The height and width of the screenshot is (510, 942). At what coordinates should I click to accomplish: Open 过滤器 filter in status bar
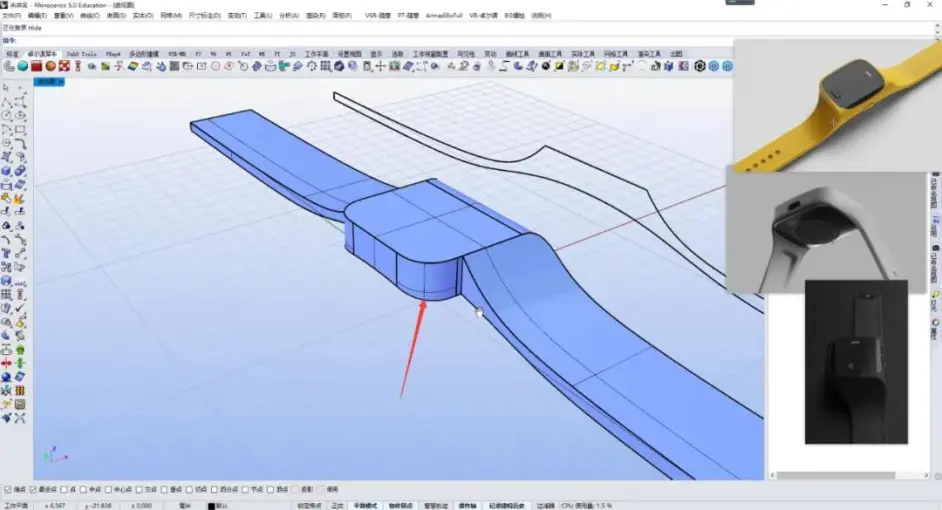pyautogui.click(x=545, y=506)
